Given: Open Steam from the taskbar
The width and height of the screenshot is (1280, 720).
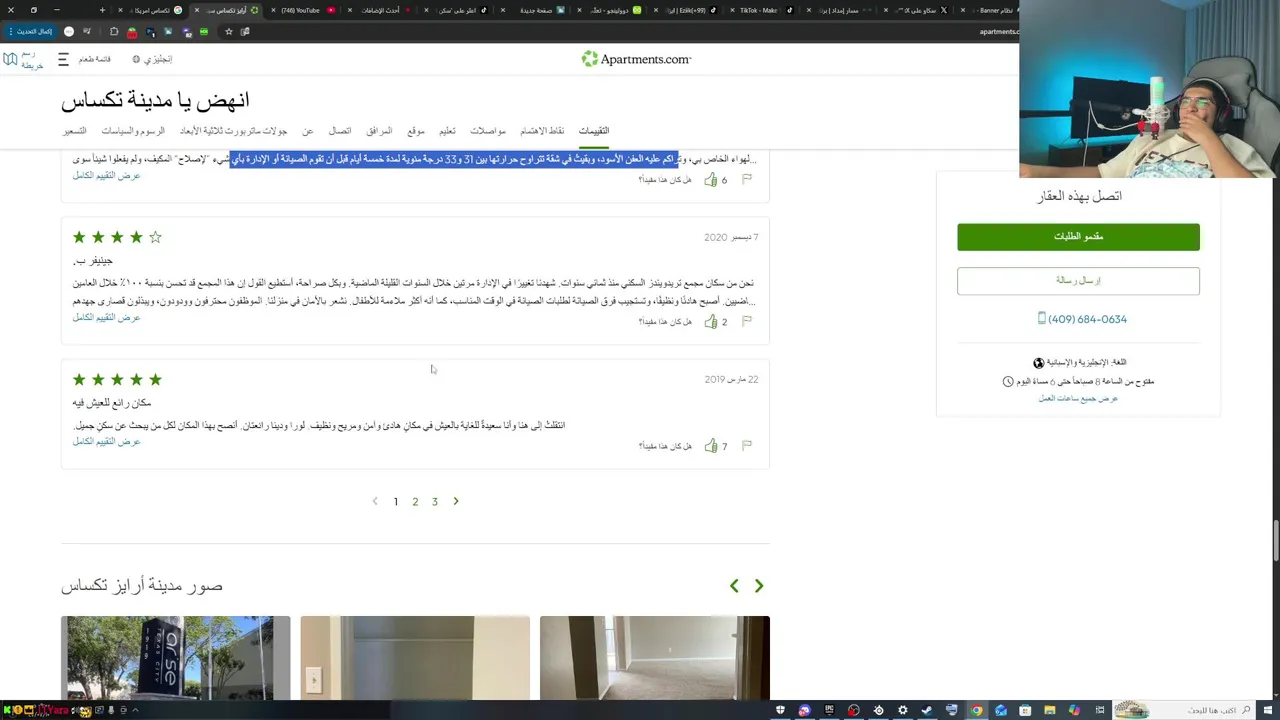Looking at the screenshot, I should [x=927, y=710].
